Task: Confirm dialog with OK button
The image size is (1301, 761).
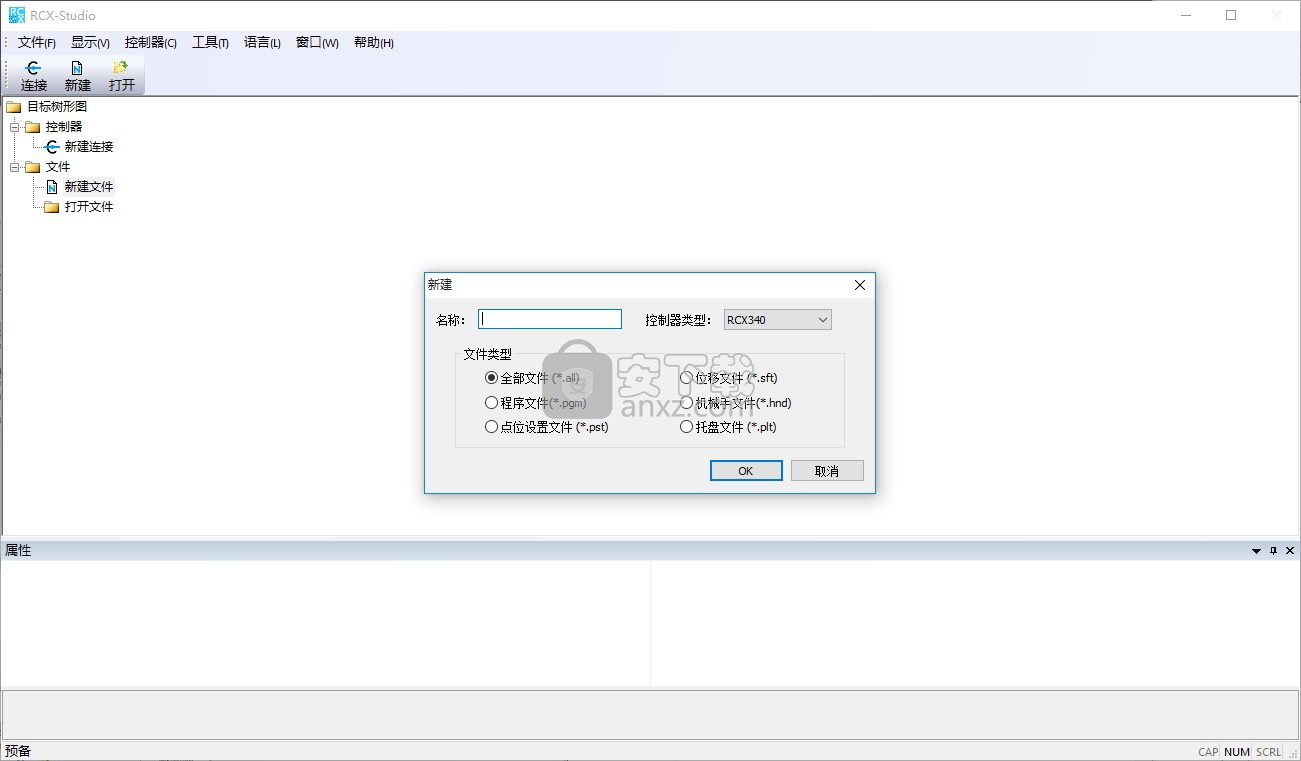Action: click(746, 471)
